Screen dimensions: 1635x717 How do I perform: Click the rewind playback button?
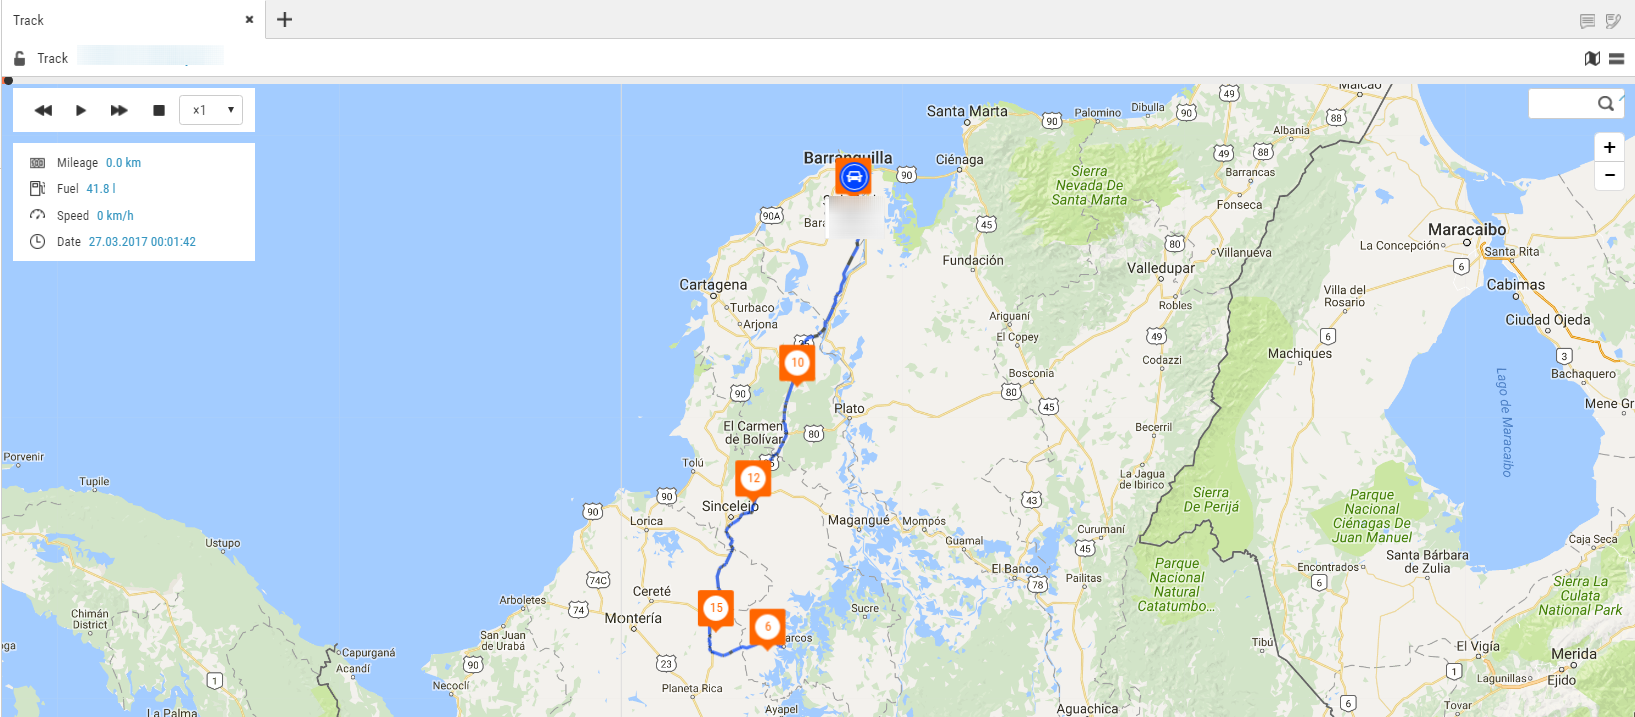(x=43, y=110)
